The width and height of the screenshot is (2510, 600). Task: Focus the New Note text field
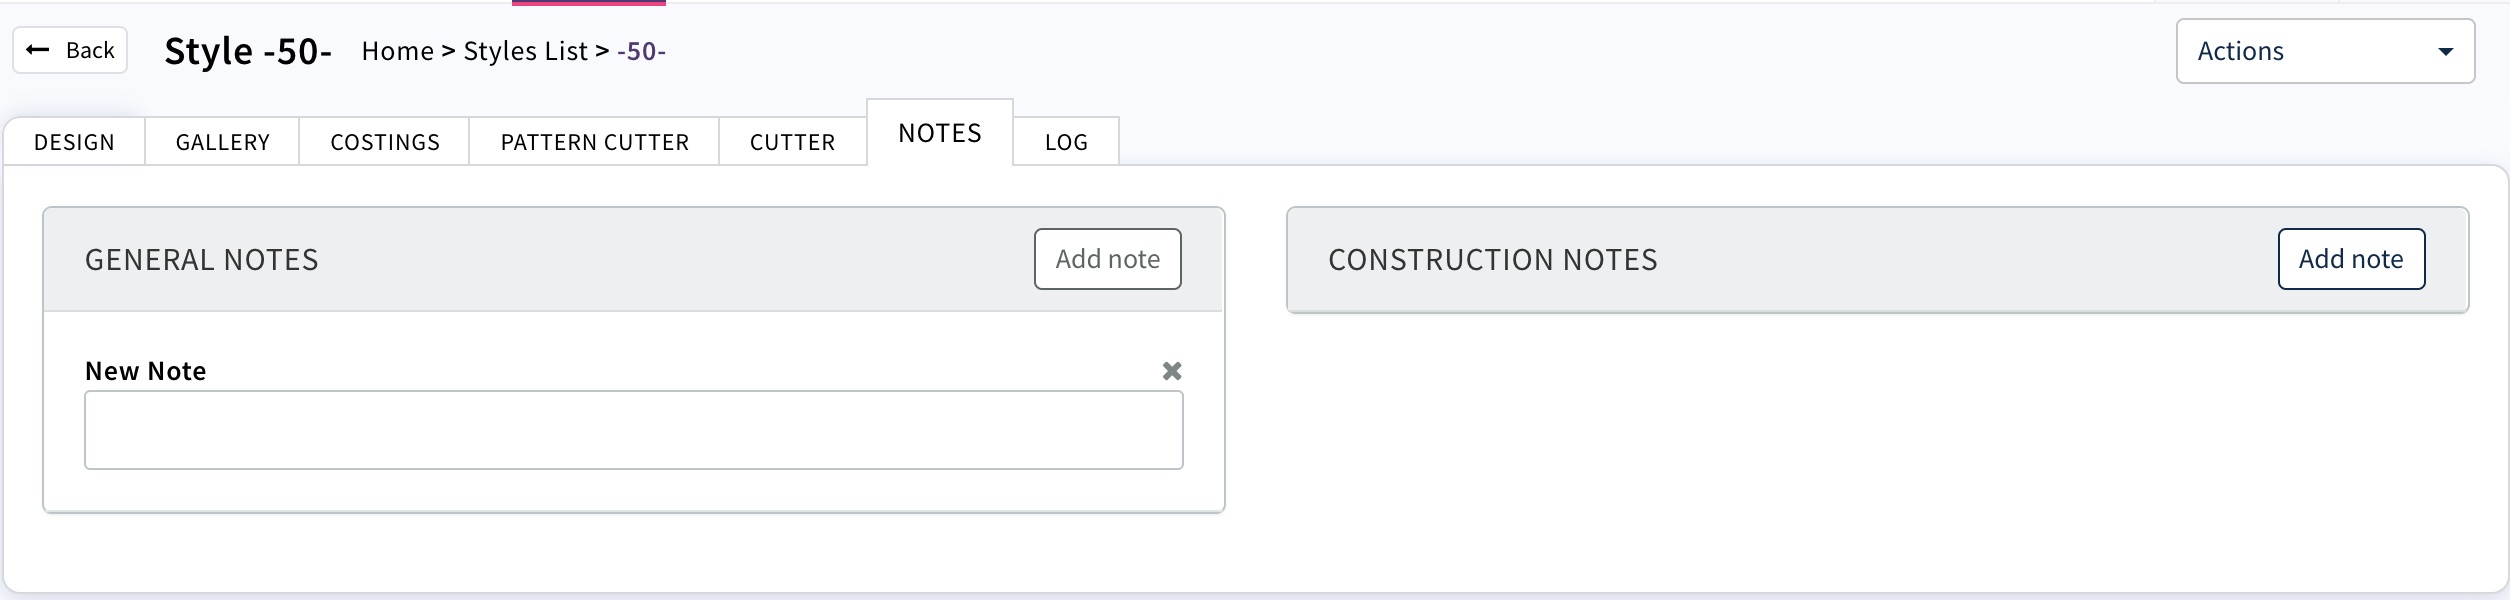click(x=633, y=430)
